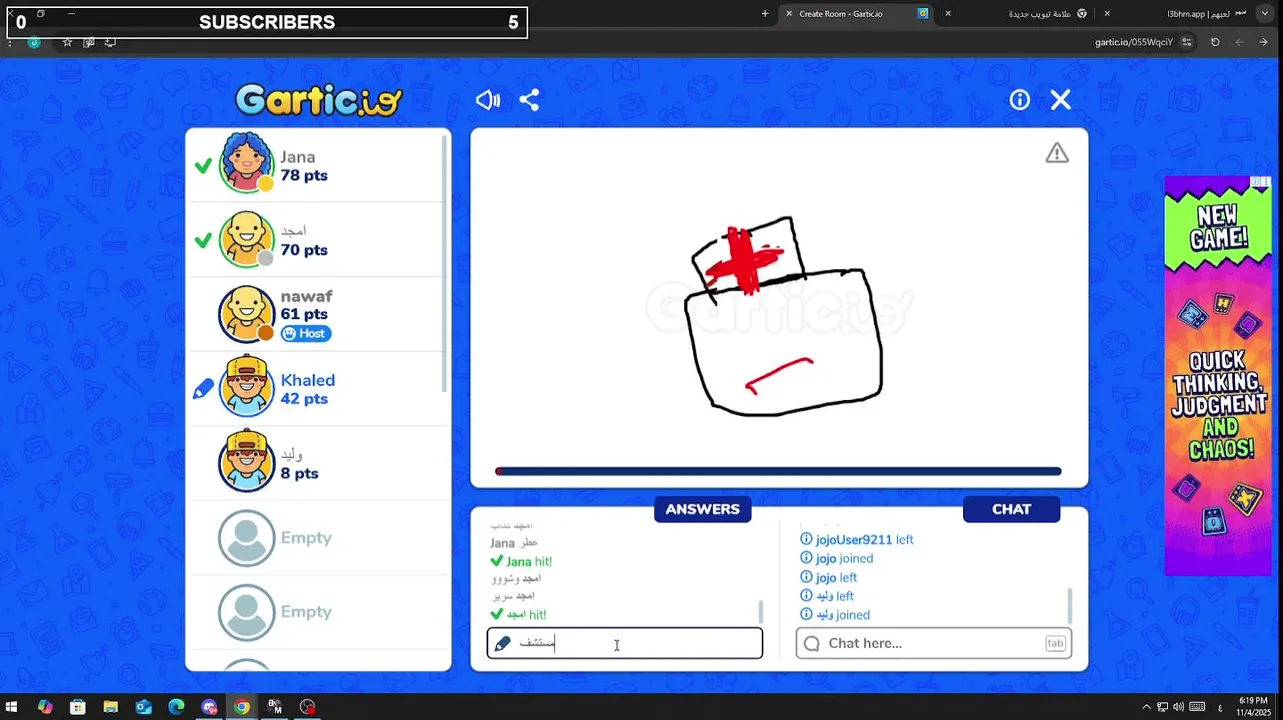1283x720 pixels.
Task: Open site information icon in address bar
Action: [x=1187, y=42]
